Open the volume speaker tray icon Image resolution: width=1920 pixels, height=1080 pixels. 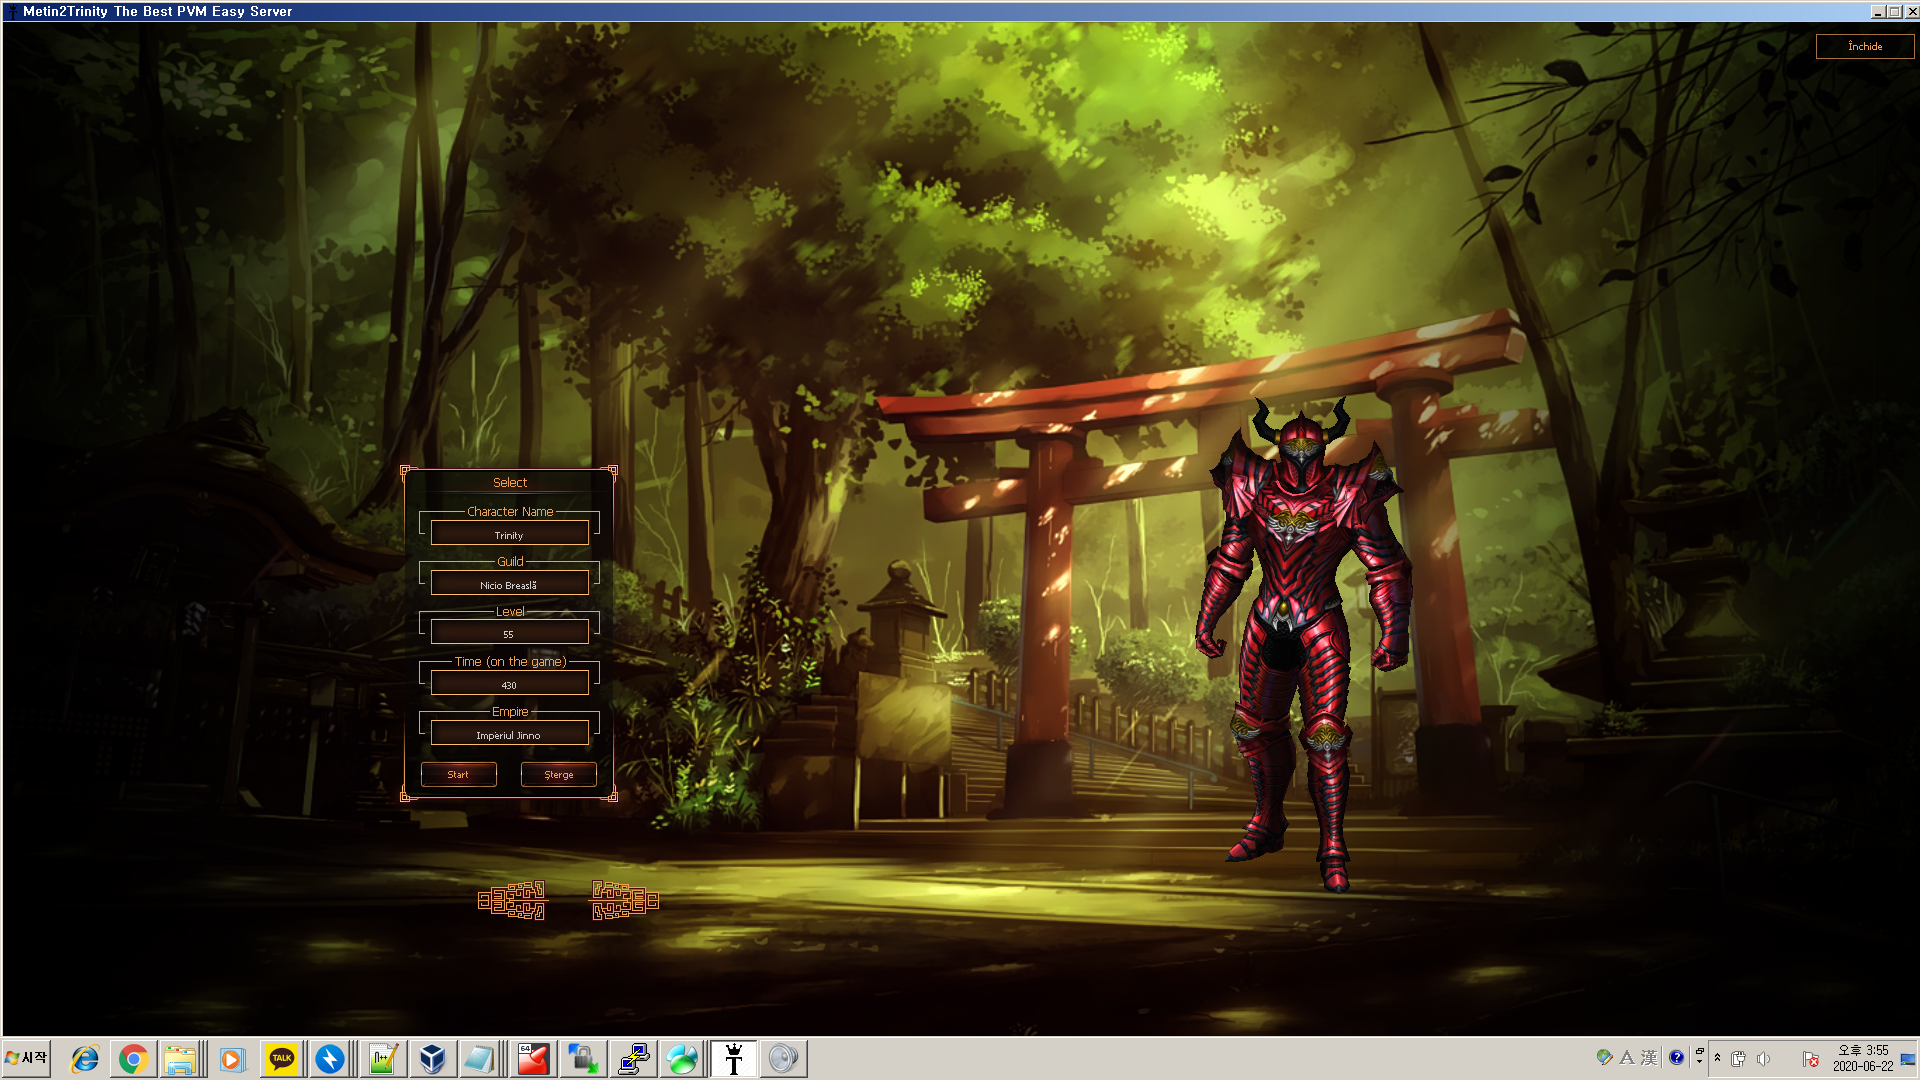coord(1764,1058)
